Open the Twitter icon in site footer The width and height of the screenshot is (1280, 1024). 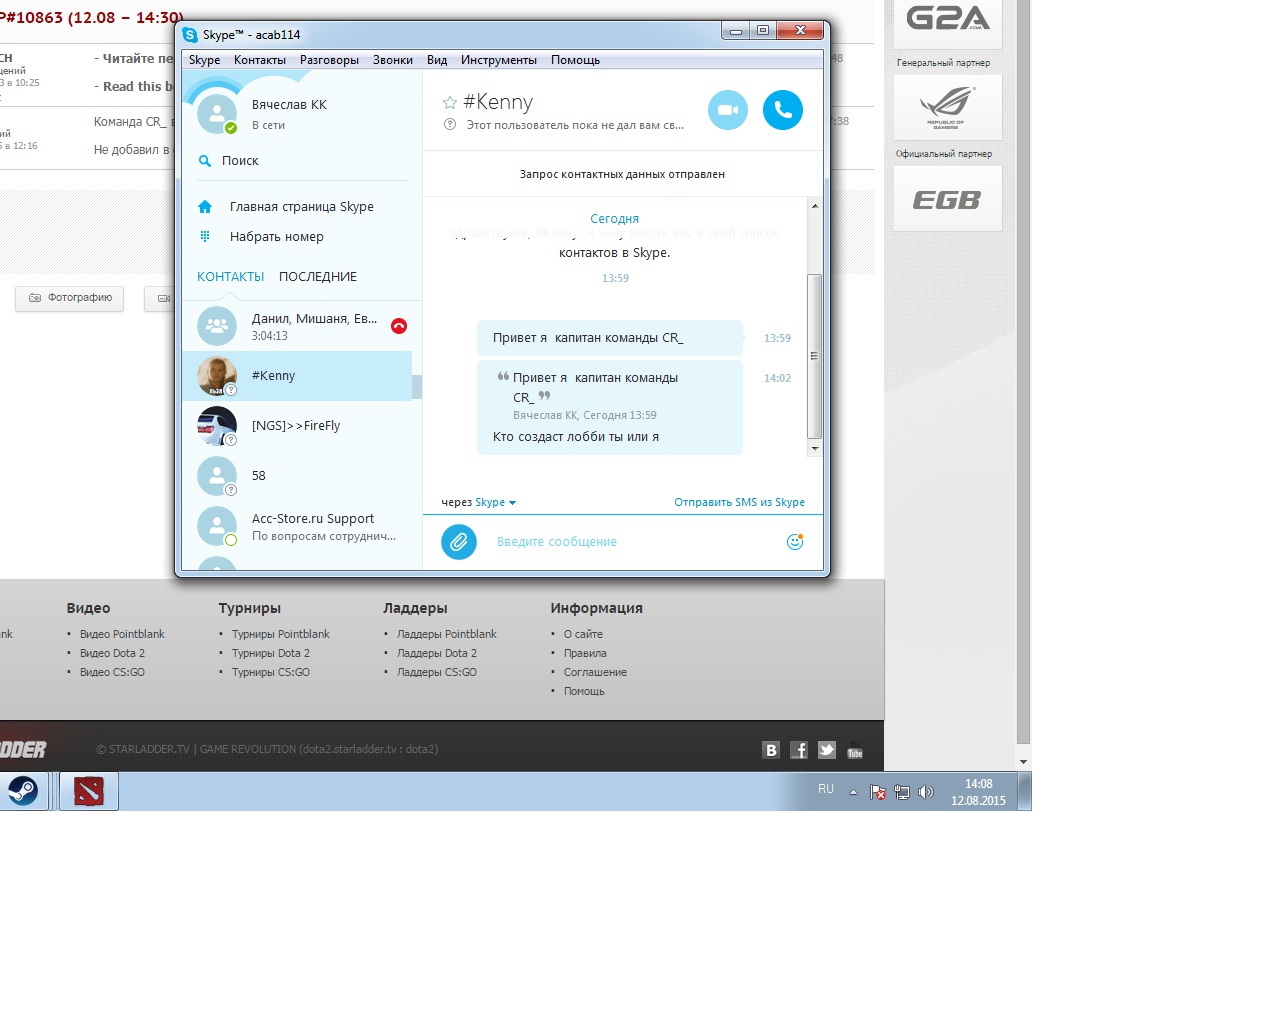coord(827,750)
